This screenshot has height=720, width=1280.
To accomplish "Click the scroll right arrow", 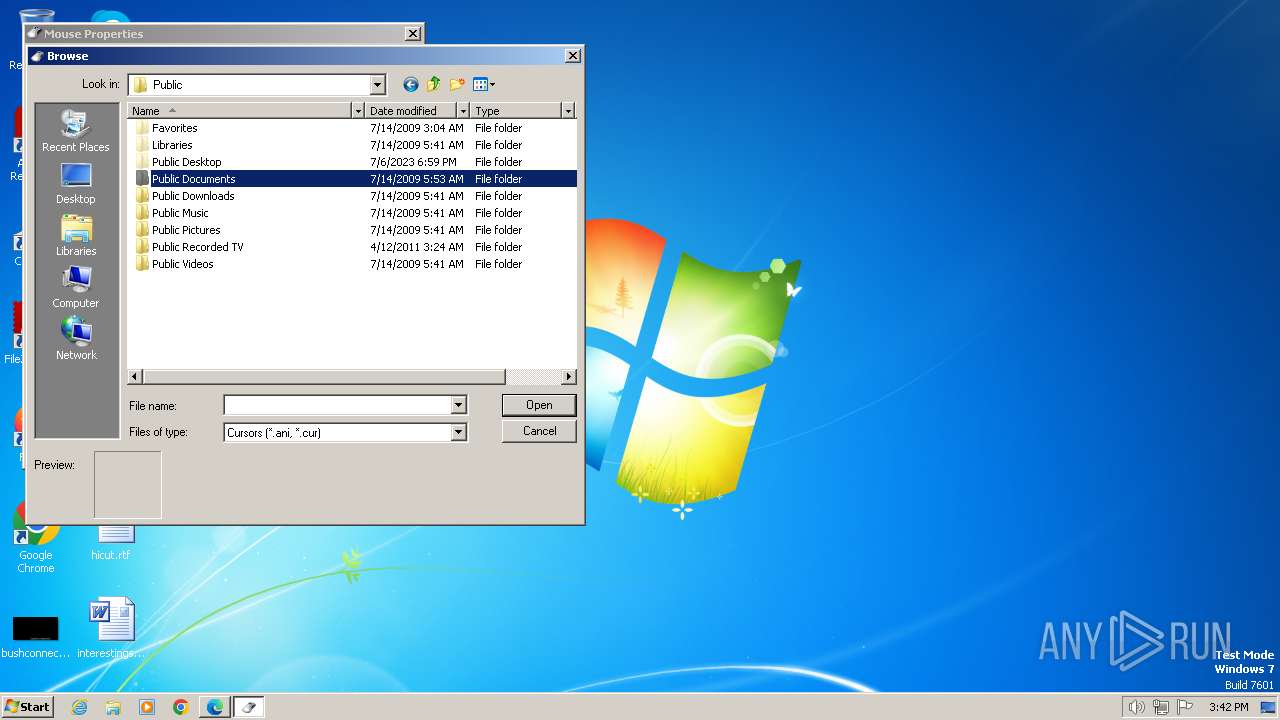I will 568,377.
